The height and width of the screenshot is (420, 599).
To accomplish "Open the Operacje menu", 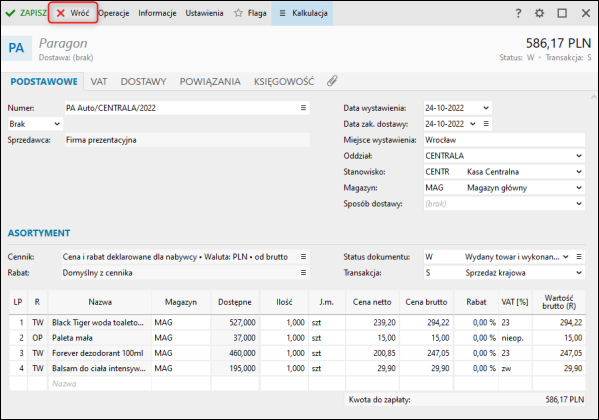I will [x=114, y=13].
